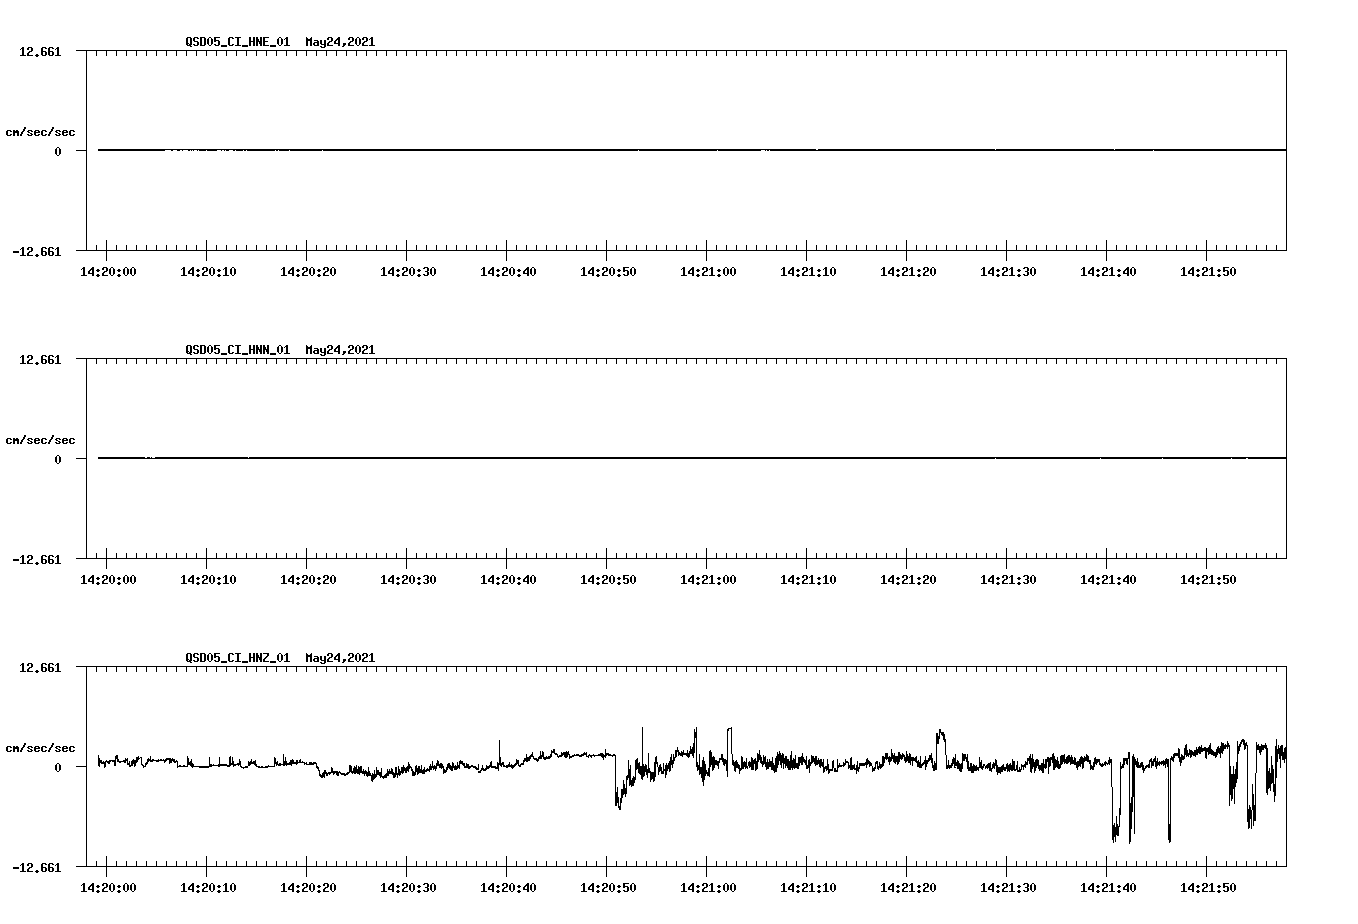Click the cm/sec/sec label on HNN plot
Image resolution: width=1358 pixels, height=924 pixels.
41,439
